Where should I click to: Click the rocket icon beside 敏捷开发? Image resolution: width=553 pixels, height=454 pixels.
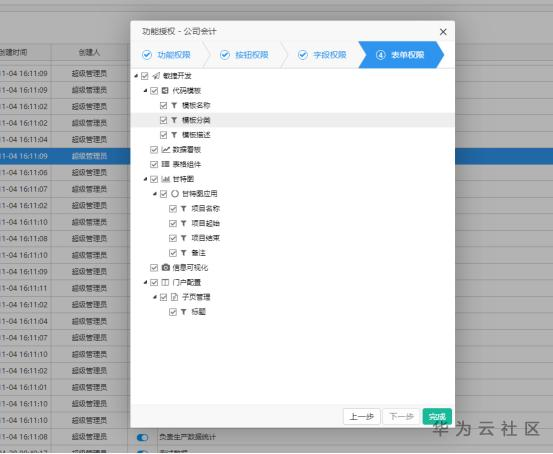point(156,76)
